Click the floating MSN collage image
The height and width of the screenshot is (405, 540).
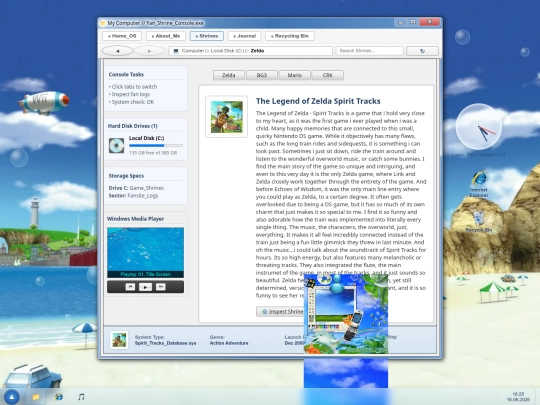(346, 314)
